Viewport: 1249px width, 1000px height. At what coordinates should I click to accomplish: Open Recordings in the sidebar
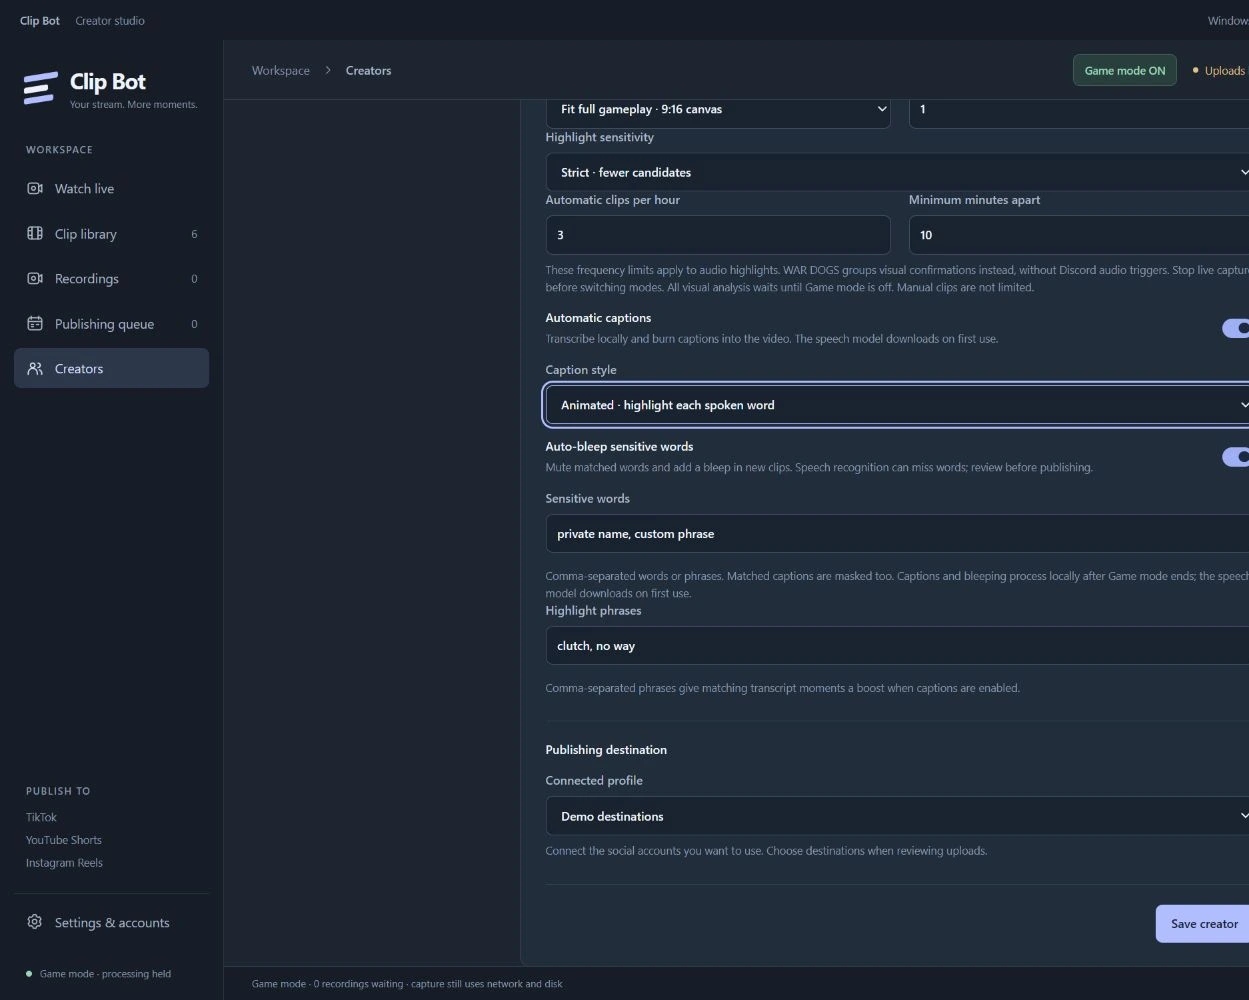[111, 278]
